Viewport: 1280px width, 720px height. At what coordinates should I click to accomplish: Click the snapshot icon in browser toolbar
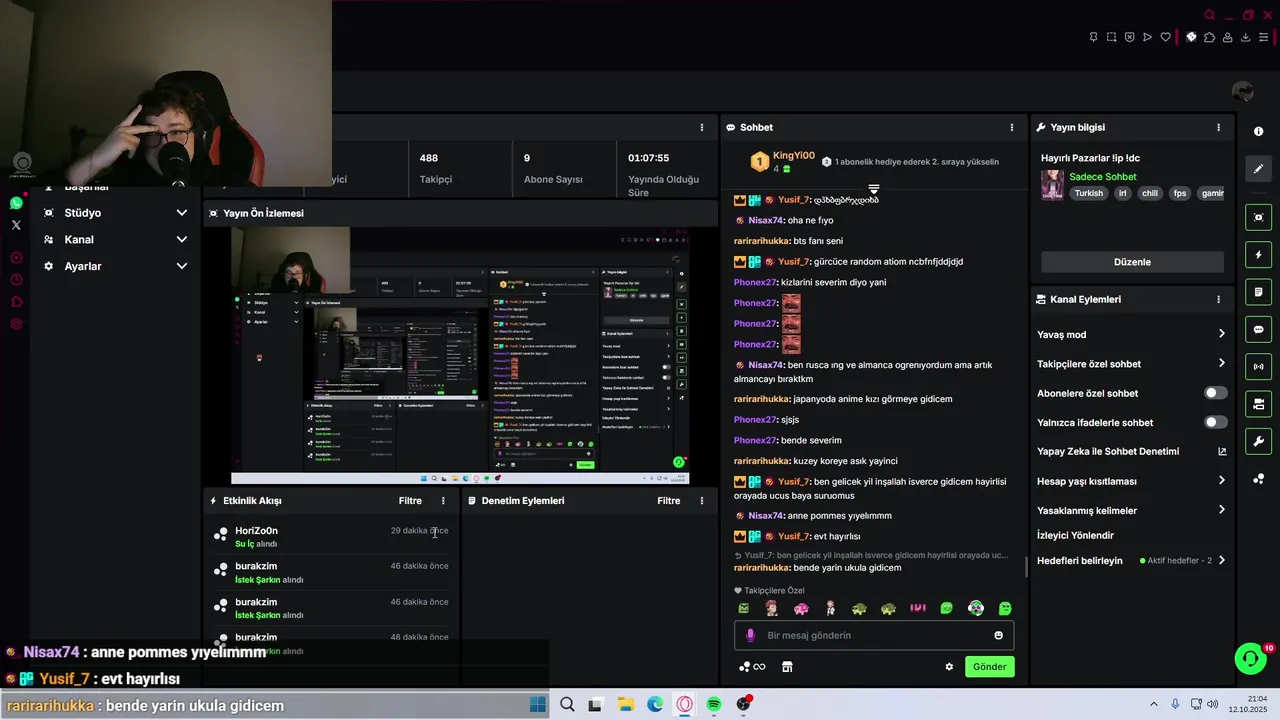(1111, 37)
